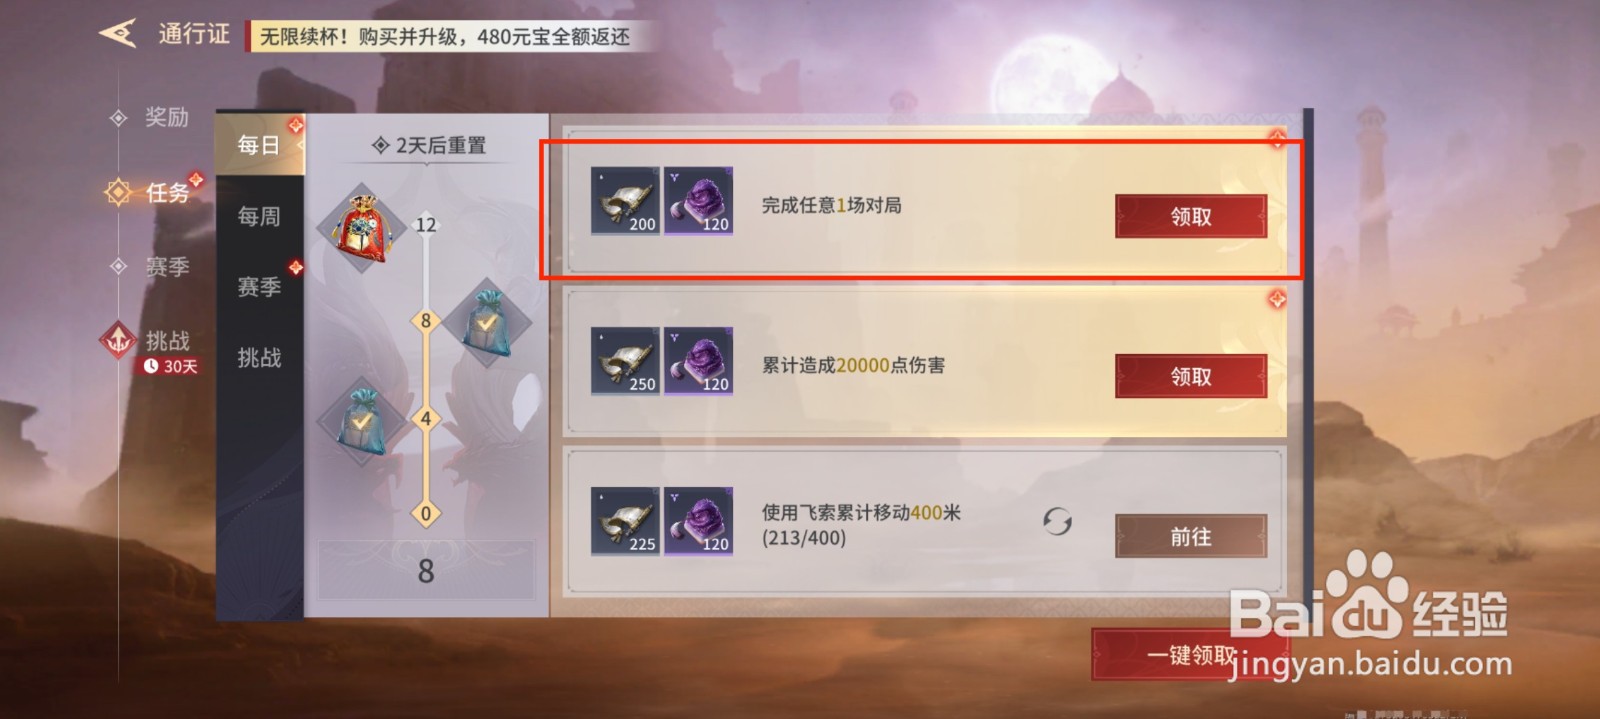
Task: Select the blue pouch reward at milestone 8
Action: pyautogui.click(x=487, y=322)
